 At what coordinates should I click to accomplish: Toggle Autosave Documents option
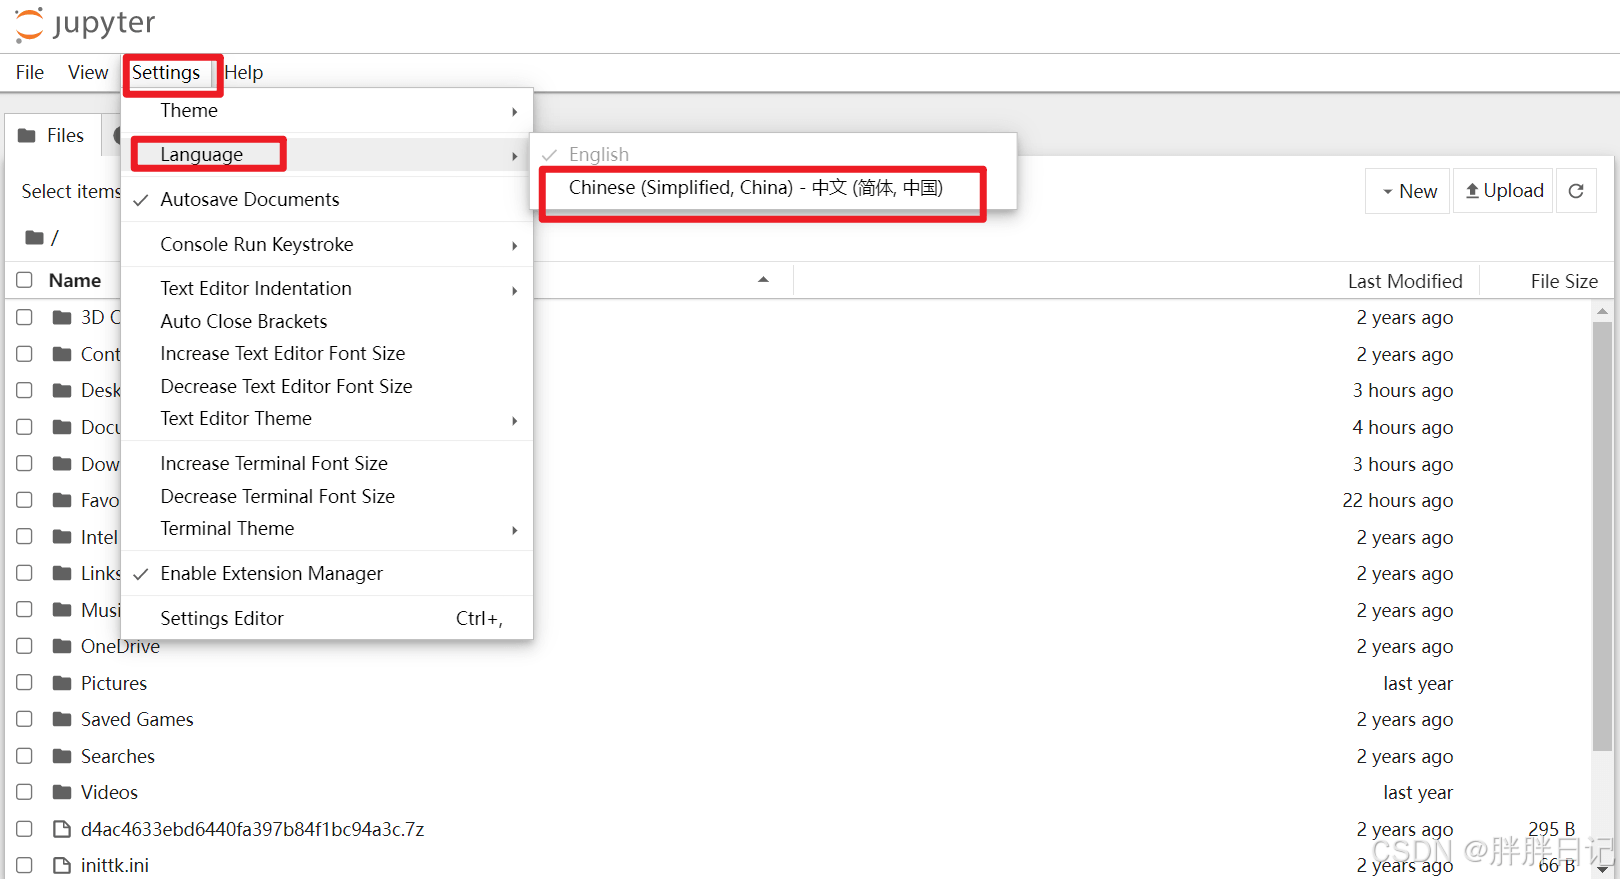tap(327, 199)
